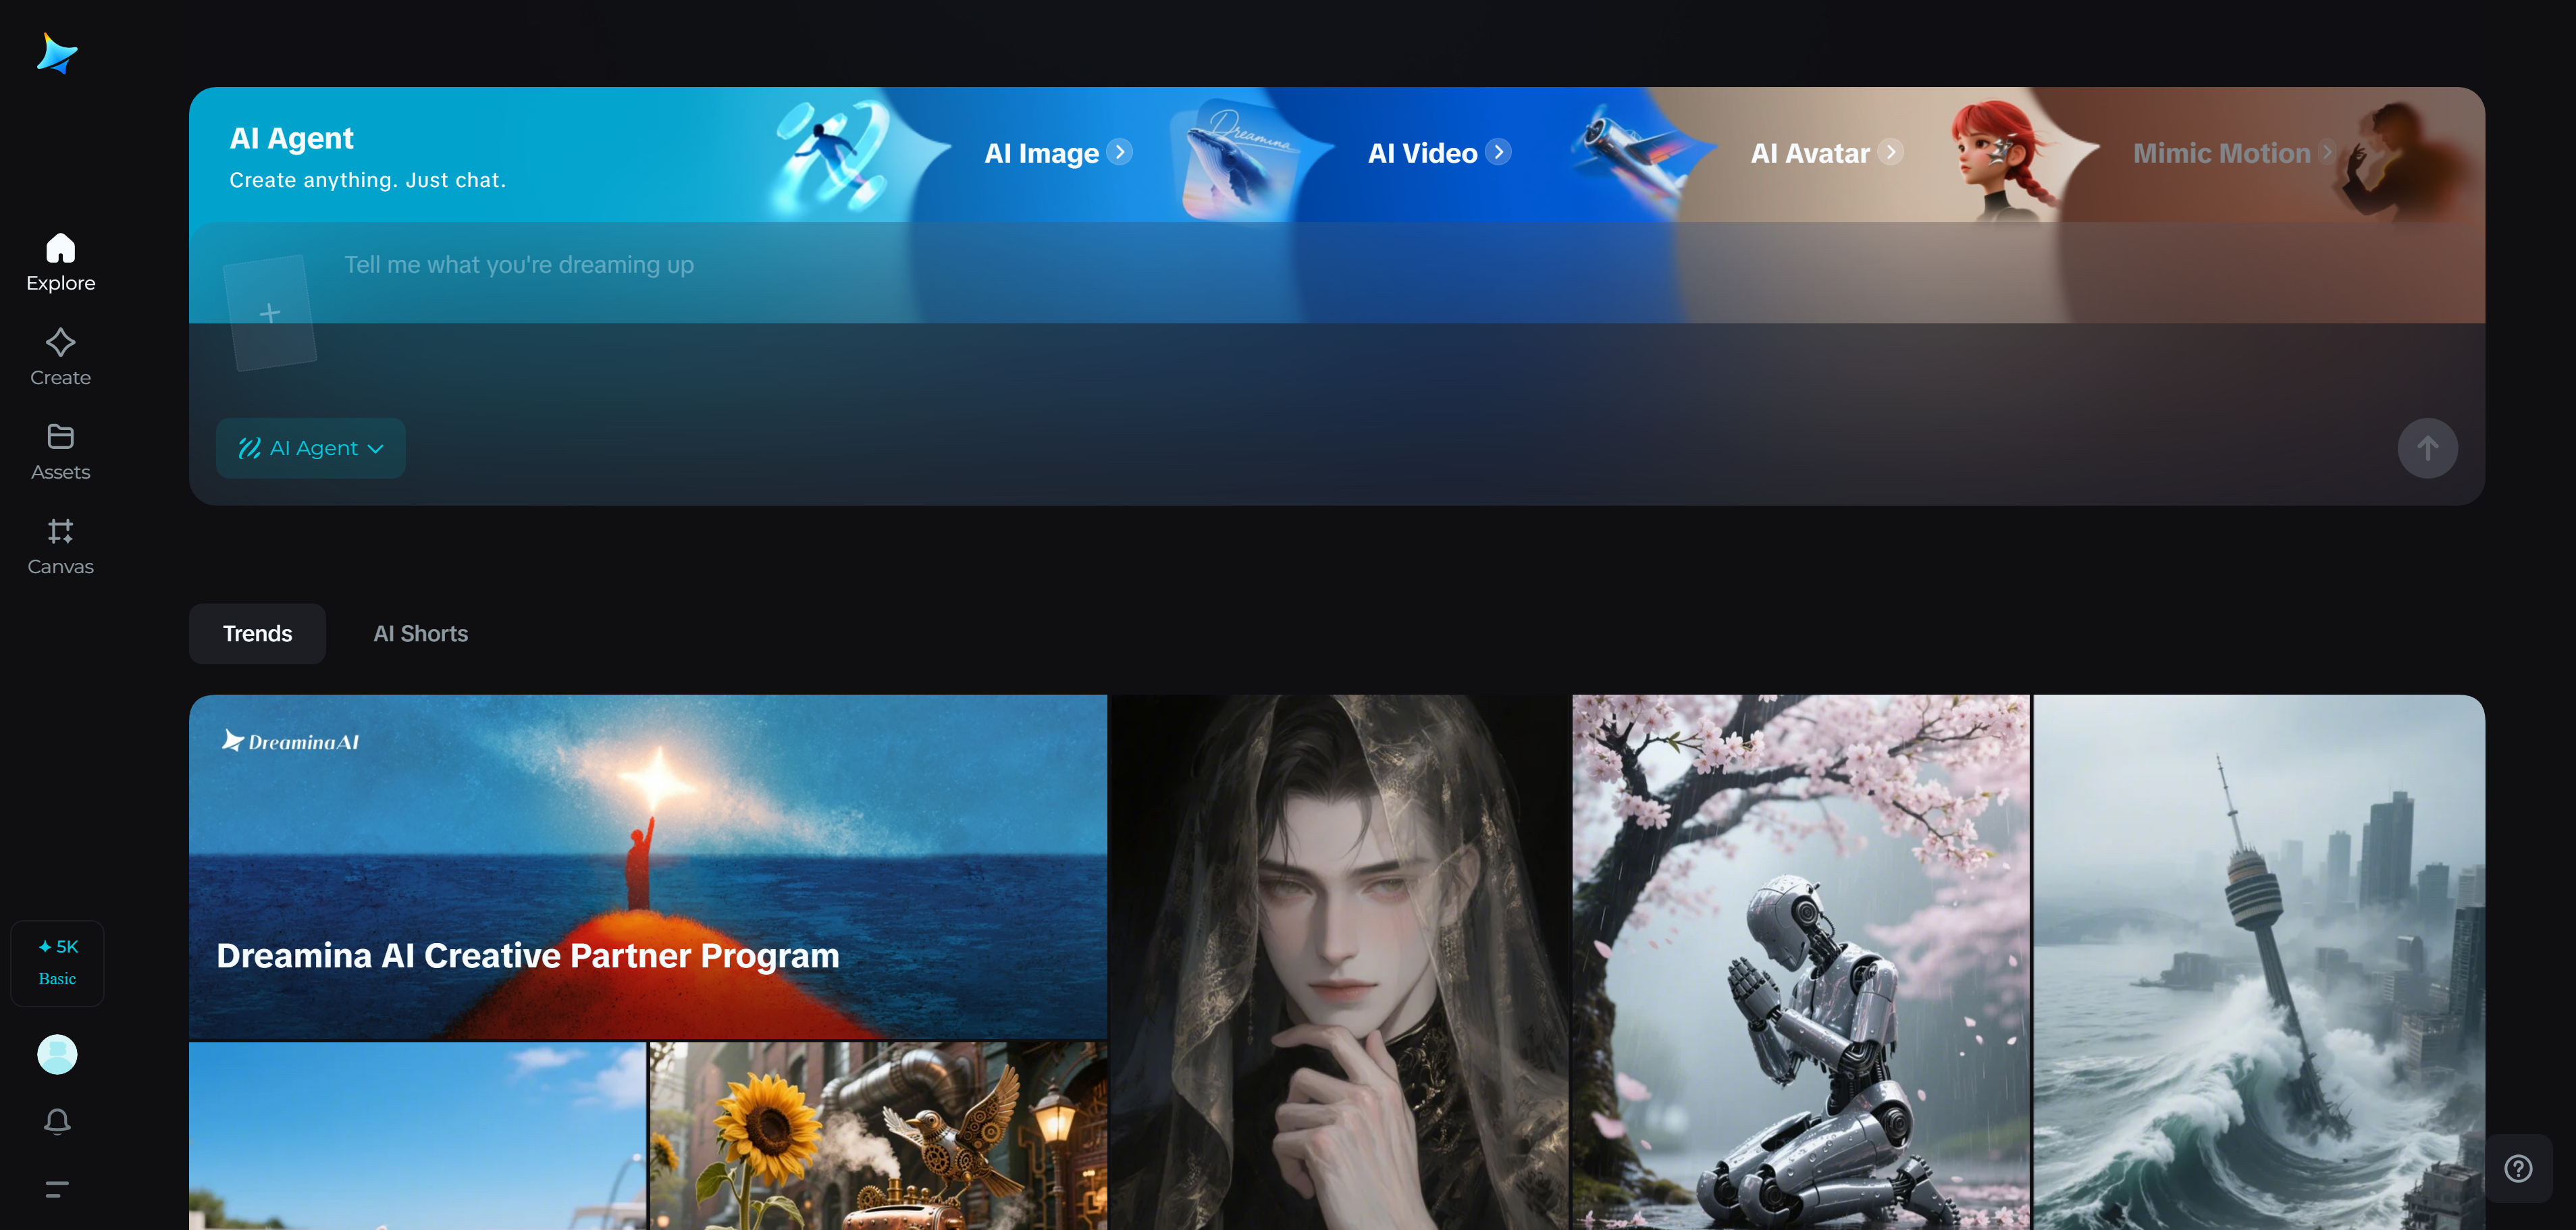The height and width of the screenshot is (1230, 2576).
Task: Open AI Avatar via its chevron
Action: [x=1890, y=152]
